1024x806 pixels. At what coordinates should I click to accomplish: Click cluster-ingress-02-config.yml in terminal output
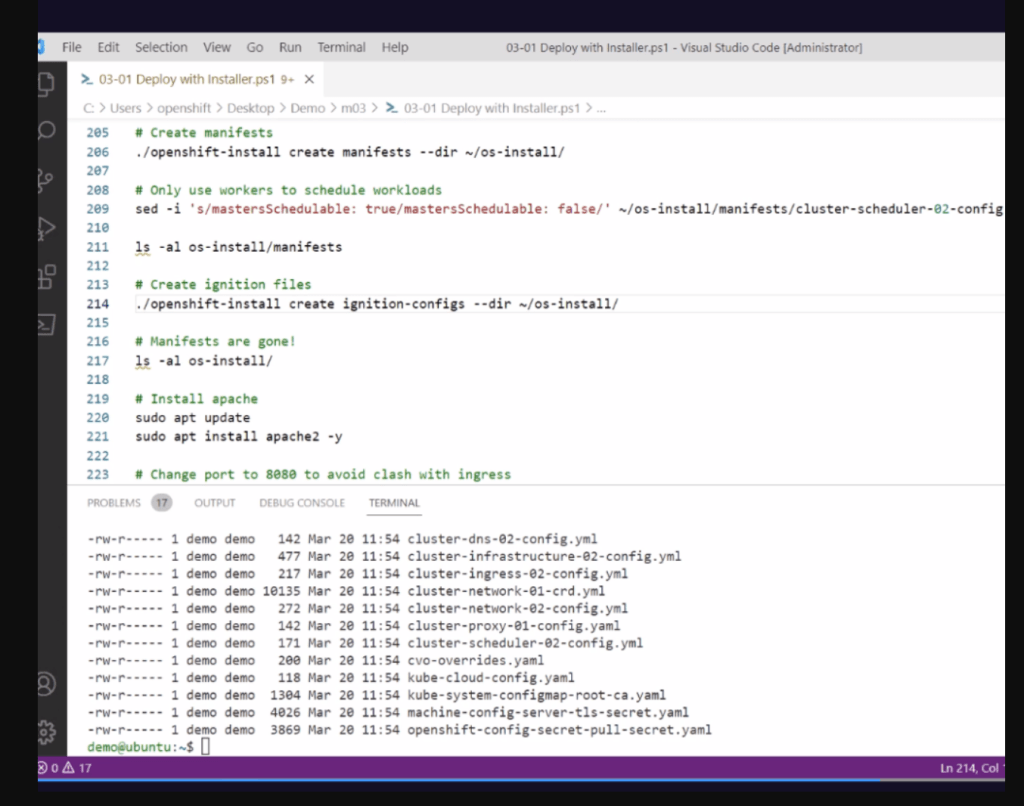[517, 573]
